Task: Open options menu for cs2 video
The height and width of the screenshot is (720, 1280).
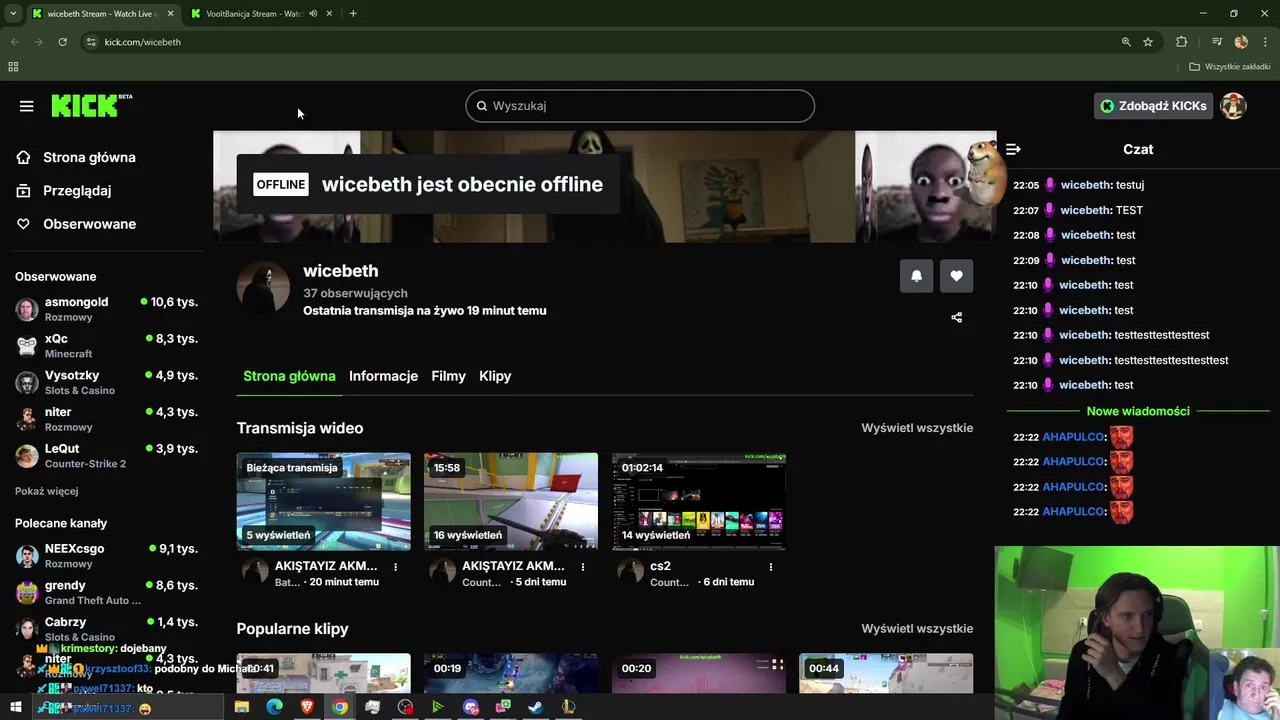Action: coord(771,567)
